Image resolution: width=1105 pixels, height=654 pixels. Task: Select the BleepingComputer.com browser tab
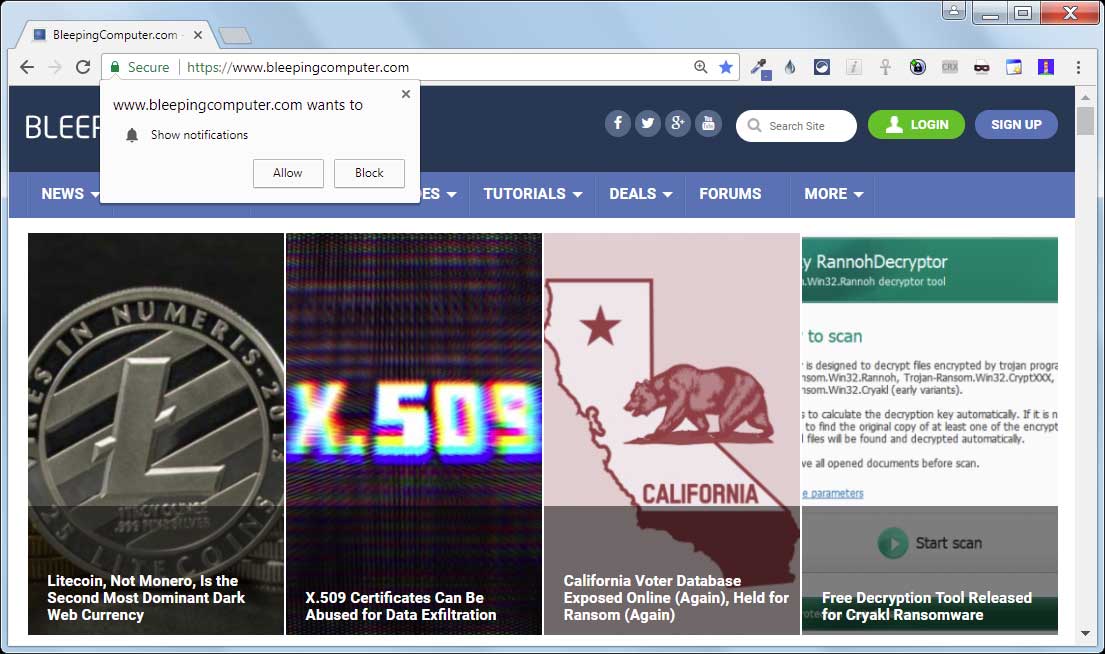(115, 35)
